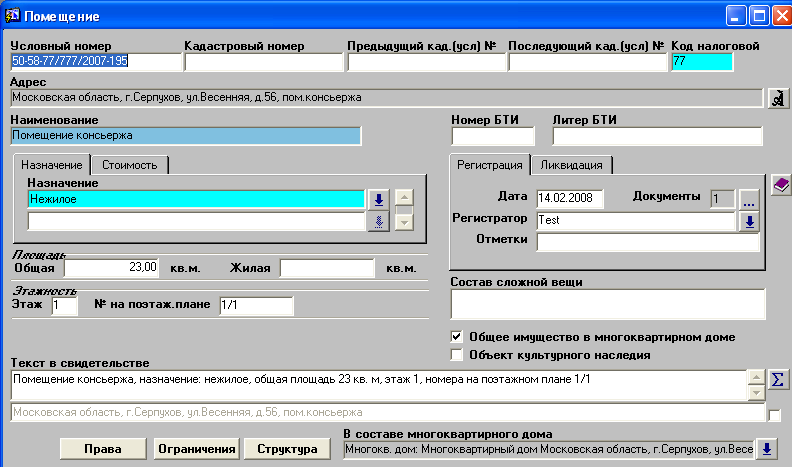Click the empty second Назначение field
The image size is (792, 467).
196,222
